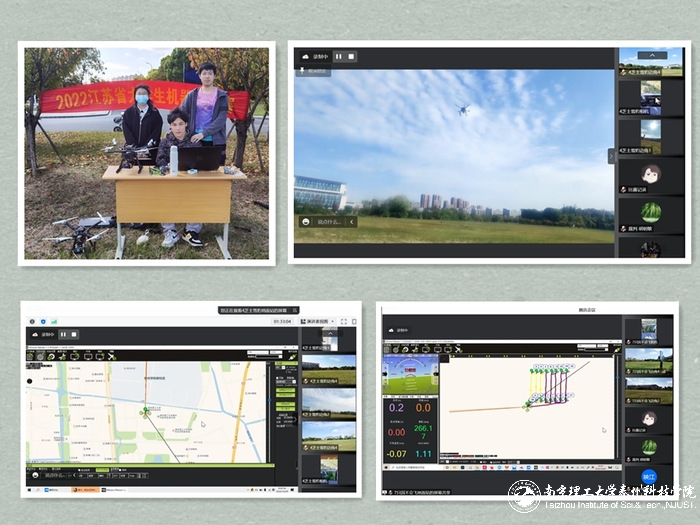Stop recording in the sky video window

(x=350, y=57)
